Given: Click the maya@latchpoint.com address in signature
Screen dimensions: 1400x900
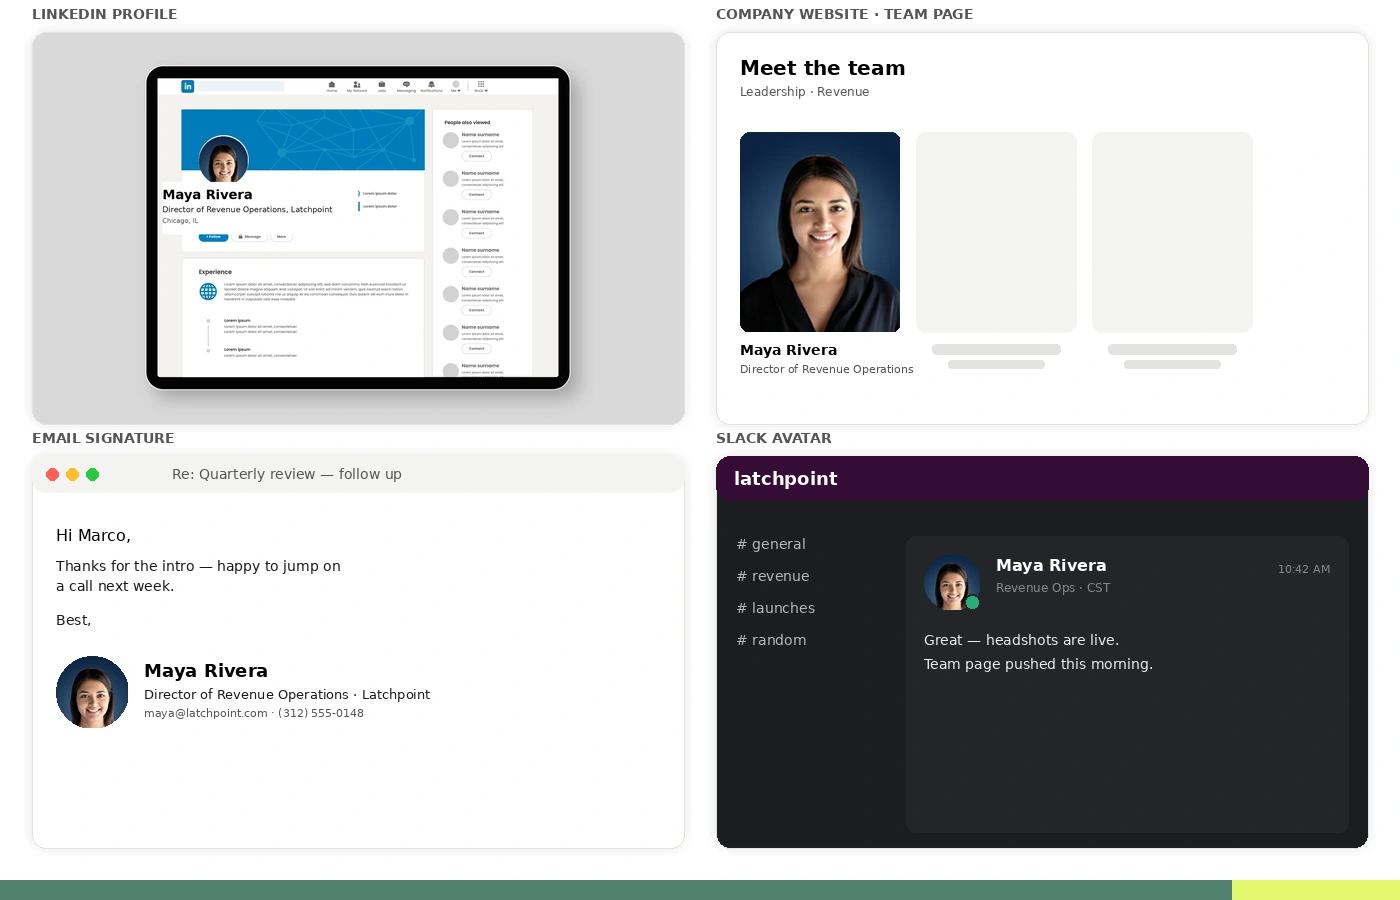Looking at the screenshot, I should pyautogui.click(x=206, y=713).
